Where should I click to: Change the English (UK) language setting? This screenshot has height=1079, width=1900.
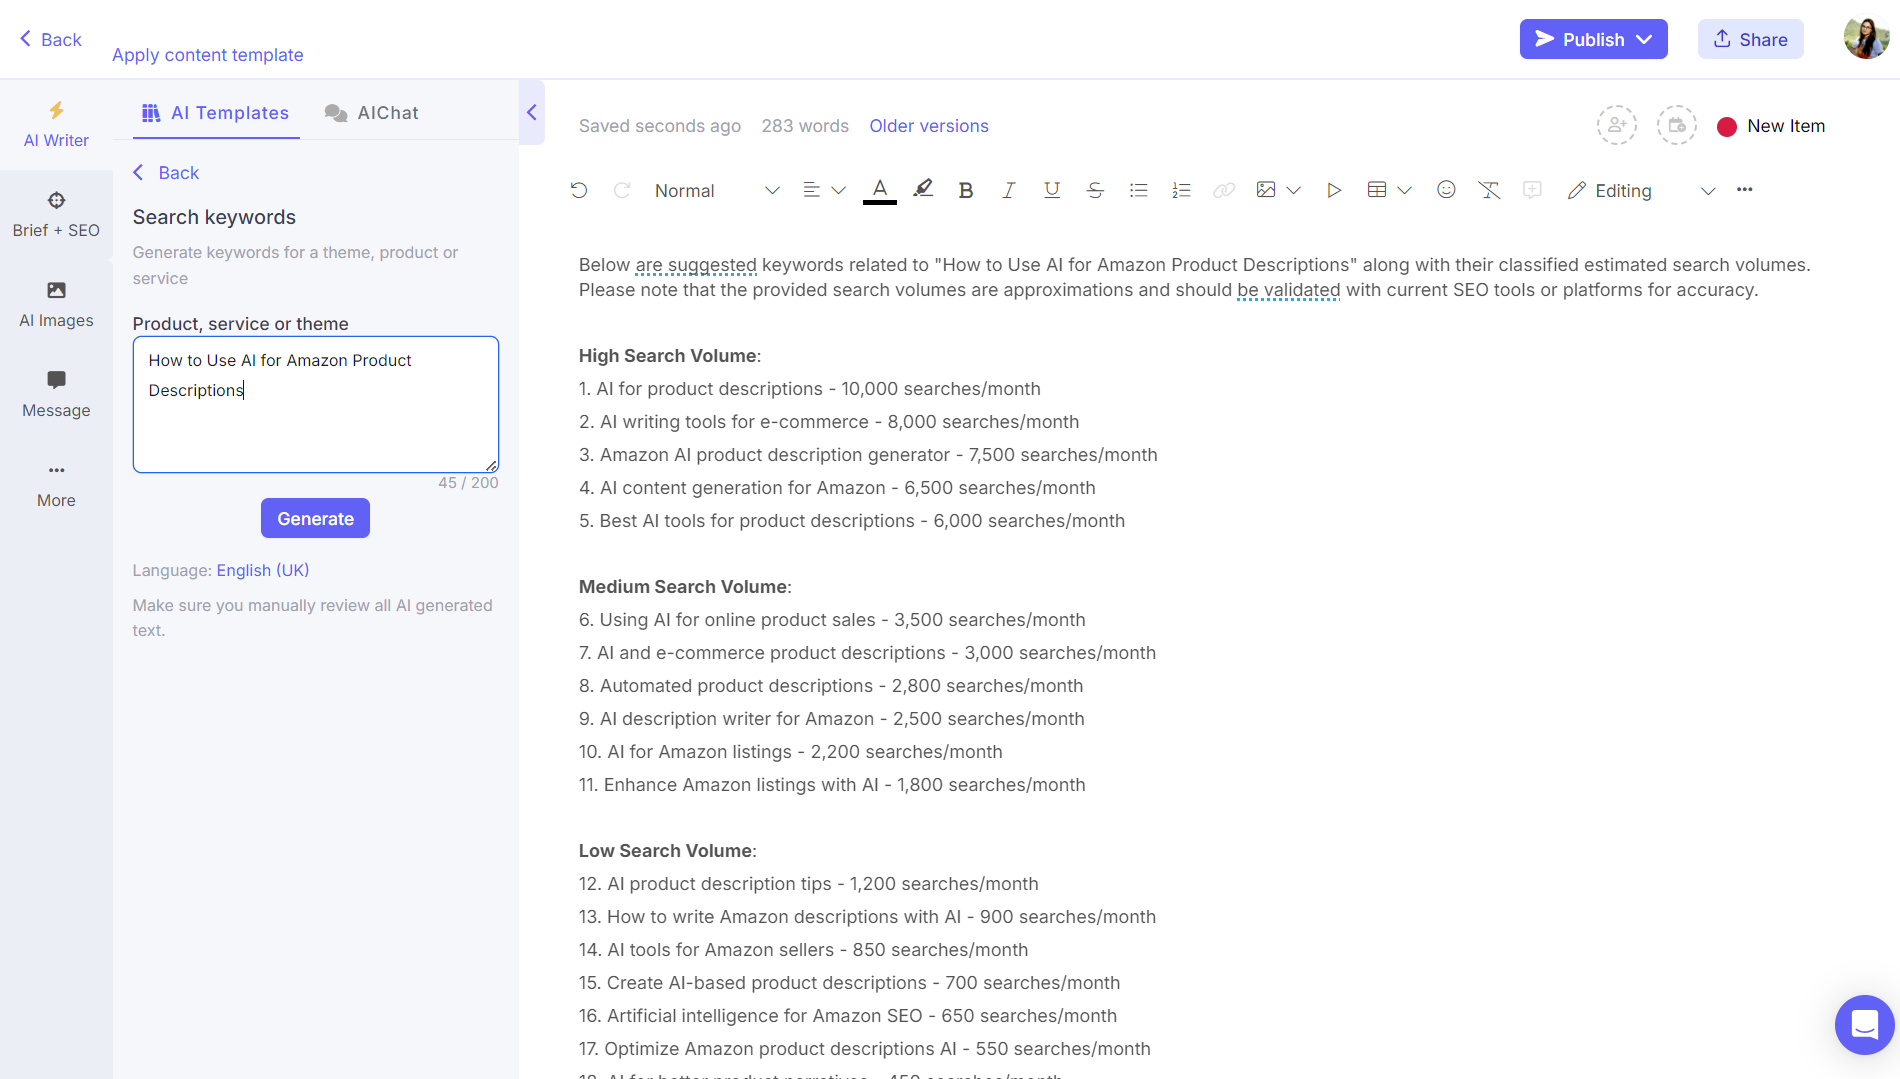263,570
